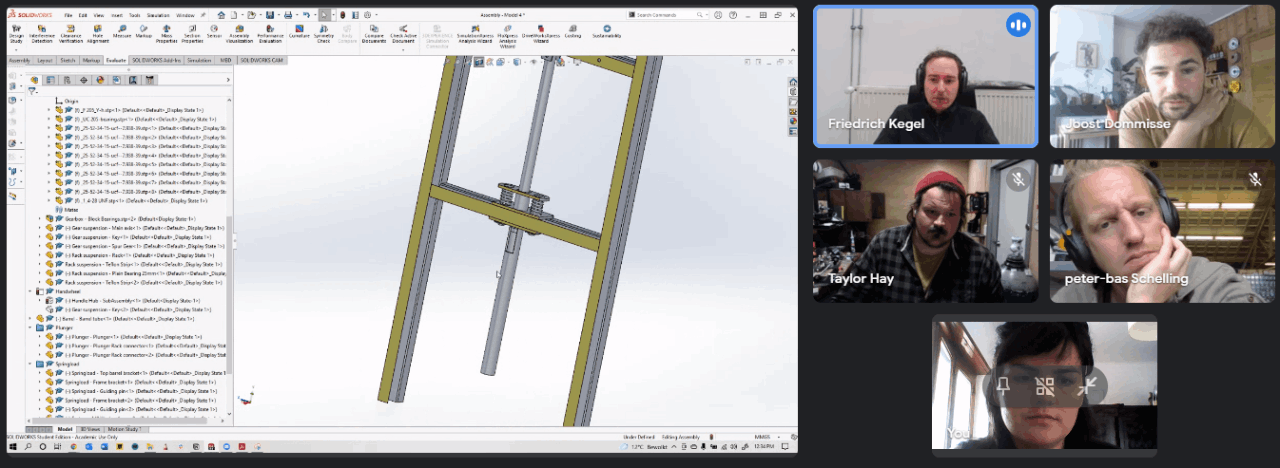Viewport: 1280px width, 468px height.
Task: Launch SimulationXpress Analysis Wizard
Action: (x=475, y=35)
